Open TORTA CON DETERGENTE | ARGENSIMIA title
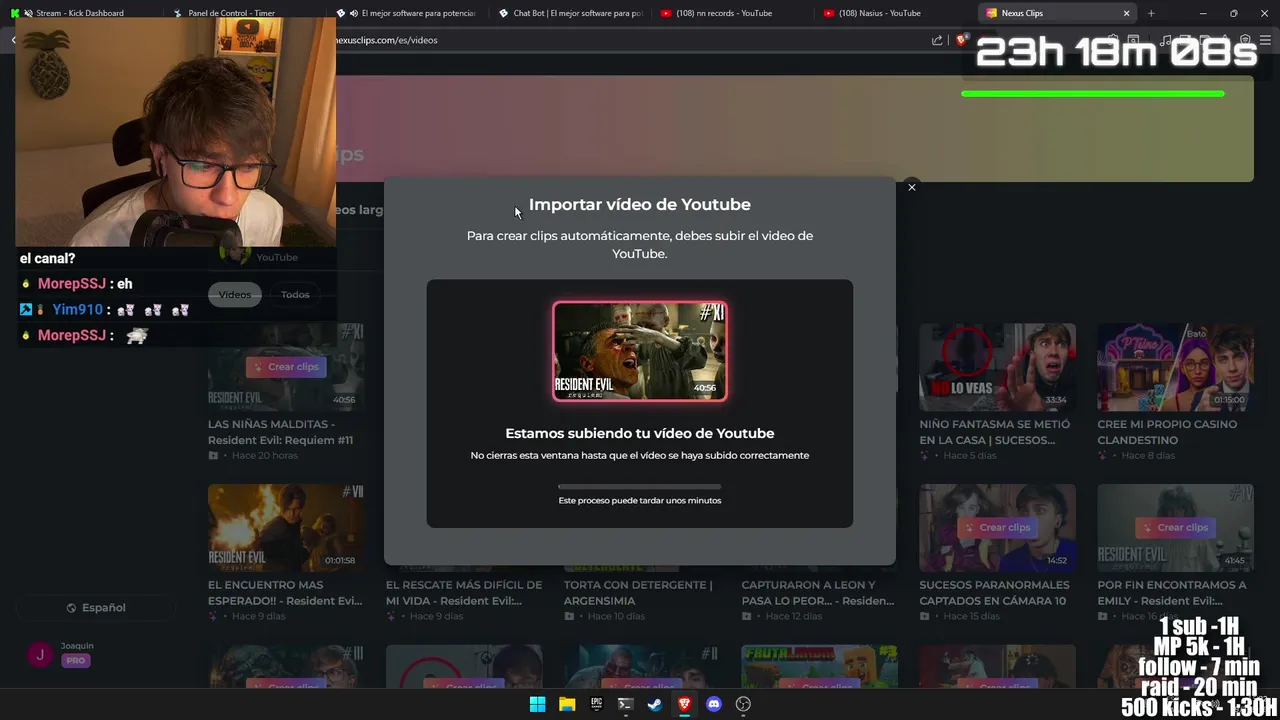This screenshot has height=720, width=1280. tap(638, 593)
